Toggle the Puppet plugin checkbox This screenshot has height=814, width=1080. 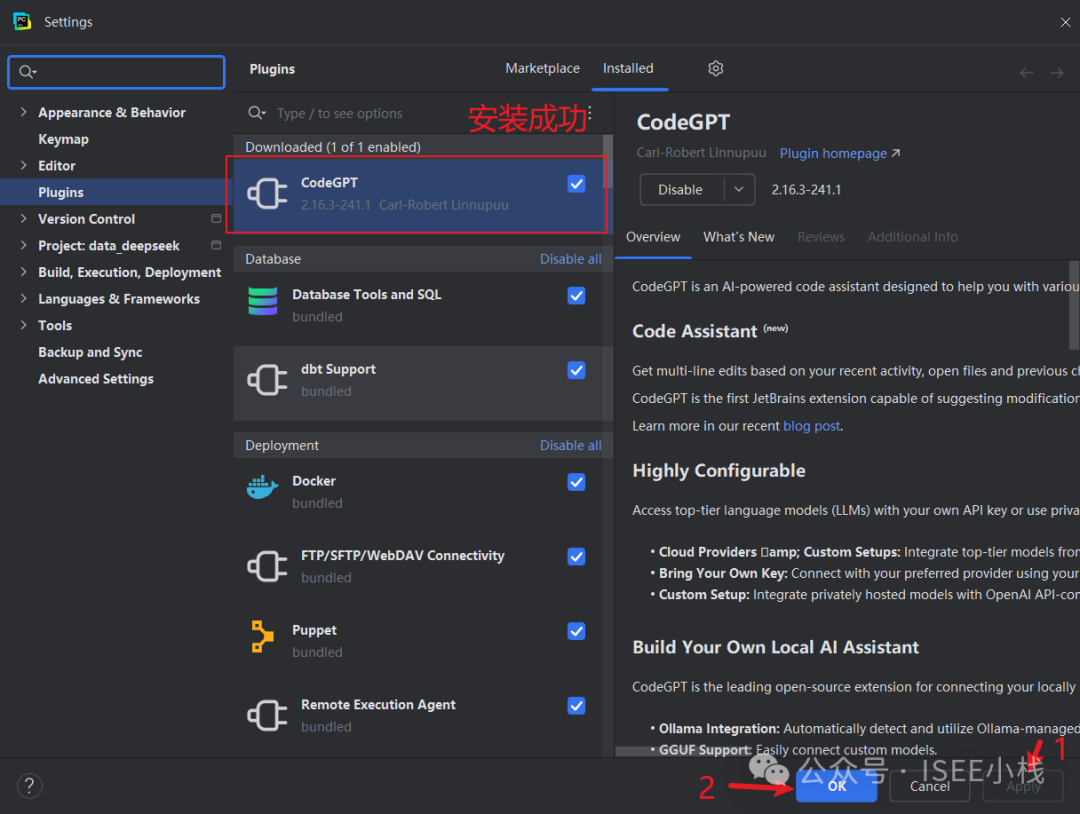pyautogui.click(x=577, y=631)
